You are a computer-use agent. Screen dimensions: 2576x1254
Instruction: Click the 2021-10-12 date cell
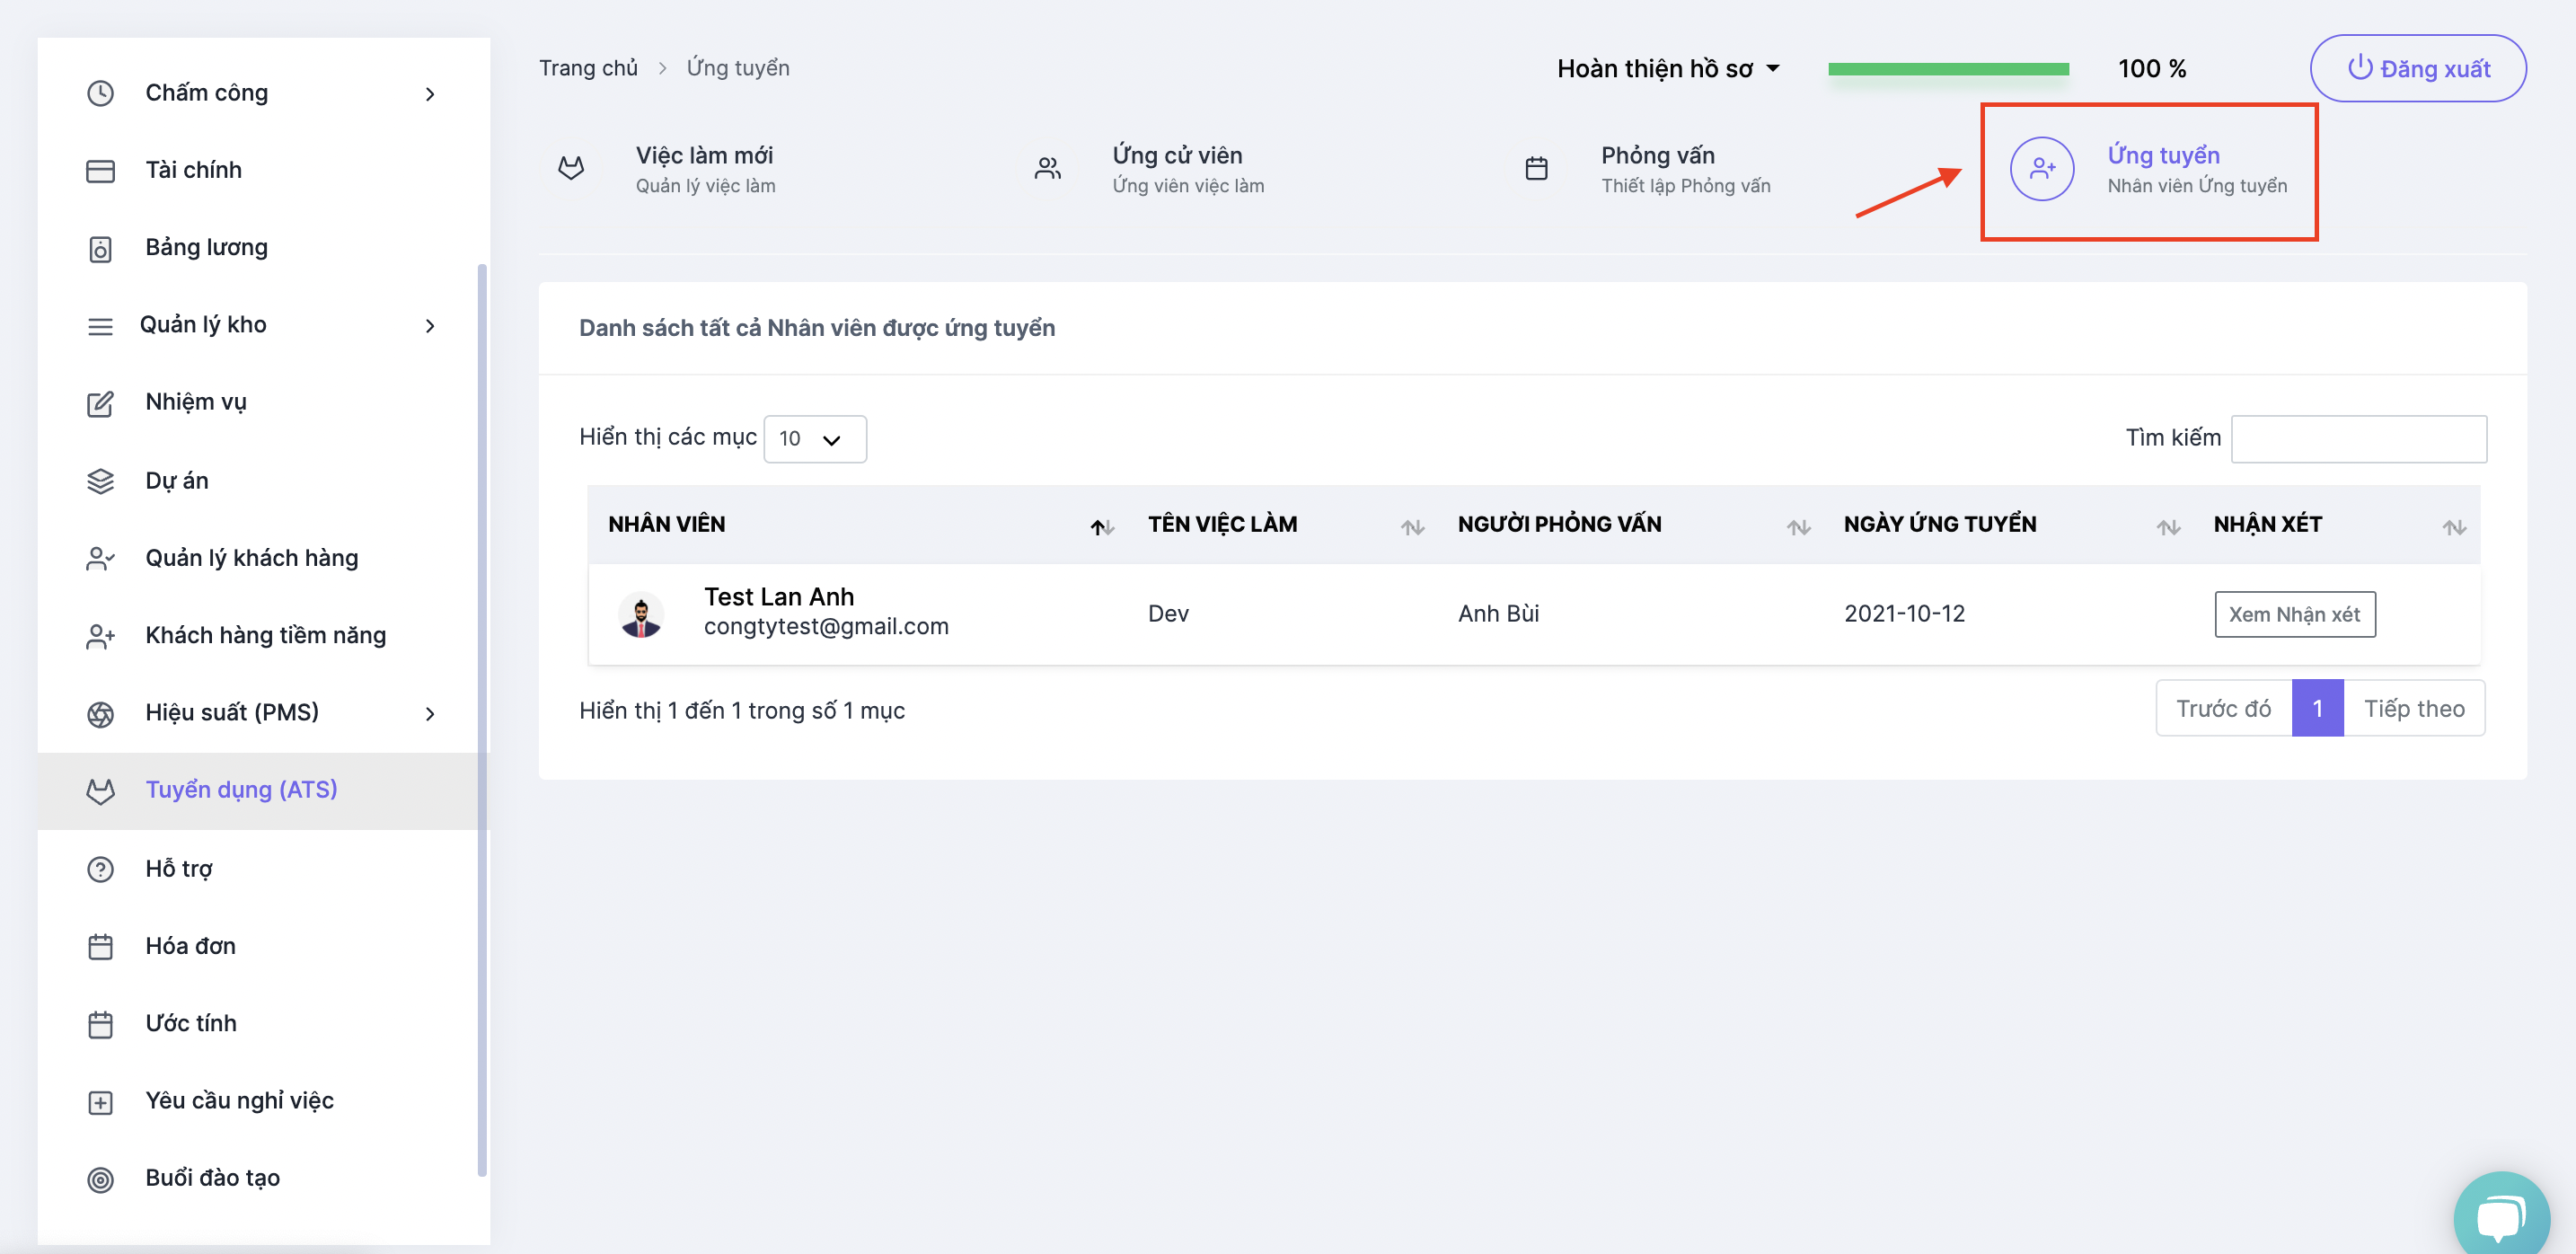(x=1904, y=614)
